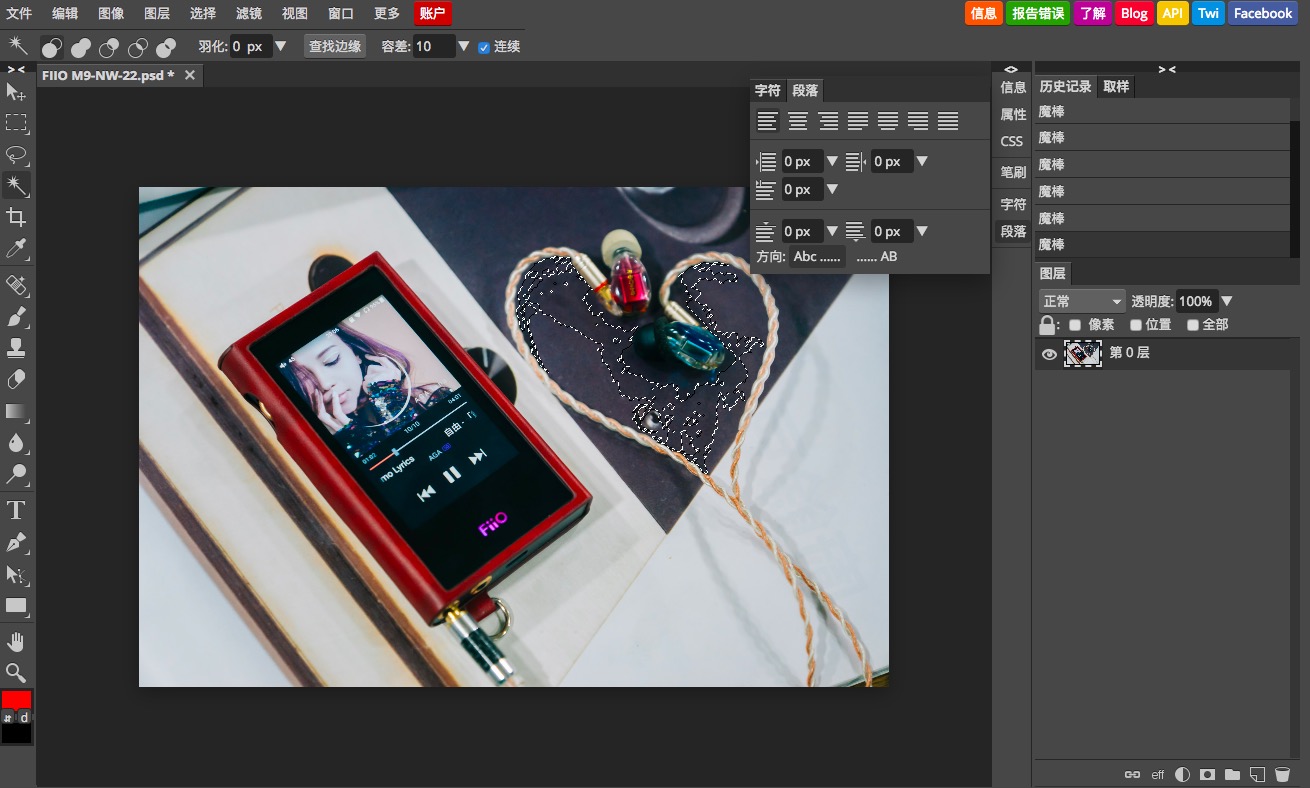Click the 查找边缘 button
The image size is (1310, 788).
(x=335, y=46)
